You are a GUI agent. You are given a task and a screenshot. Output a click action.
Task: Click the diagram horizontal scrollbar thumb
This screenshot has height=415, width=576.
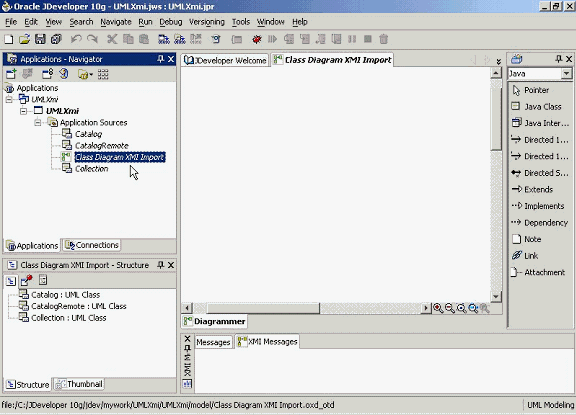click(263, 308)
